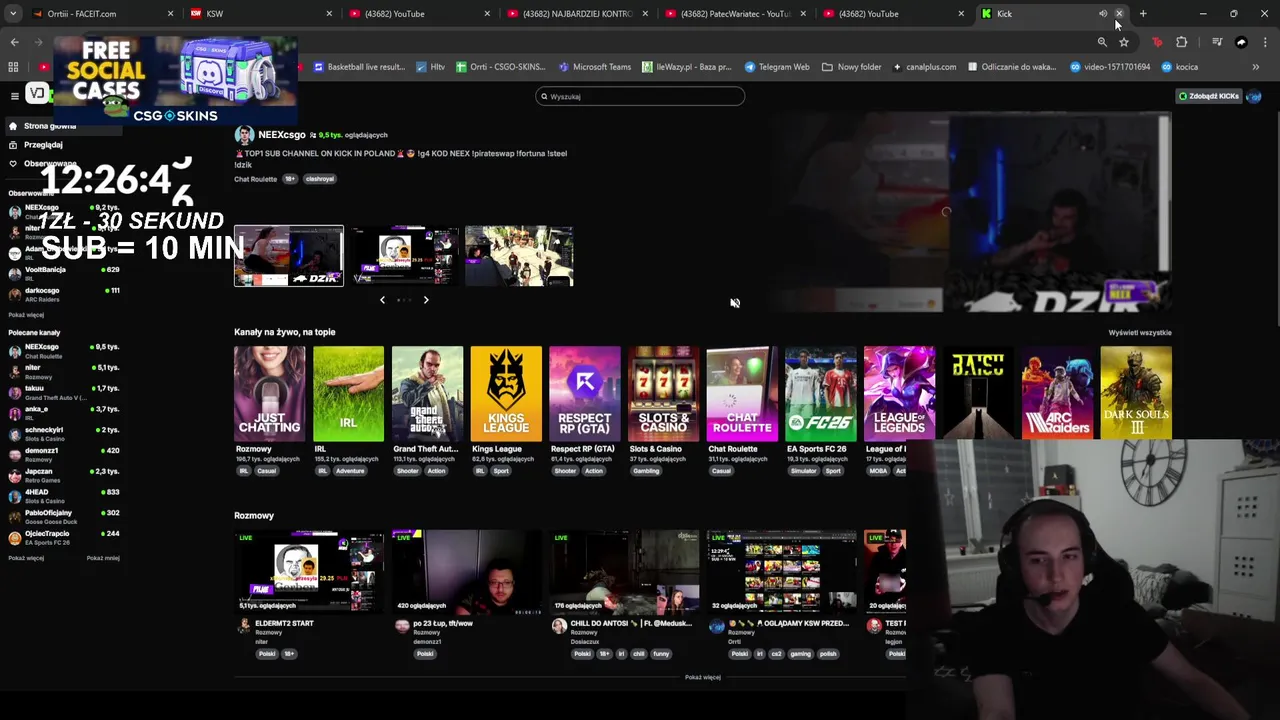Open the IRL category card

click(348, 394)
